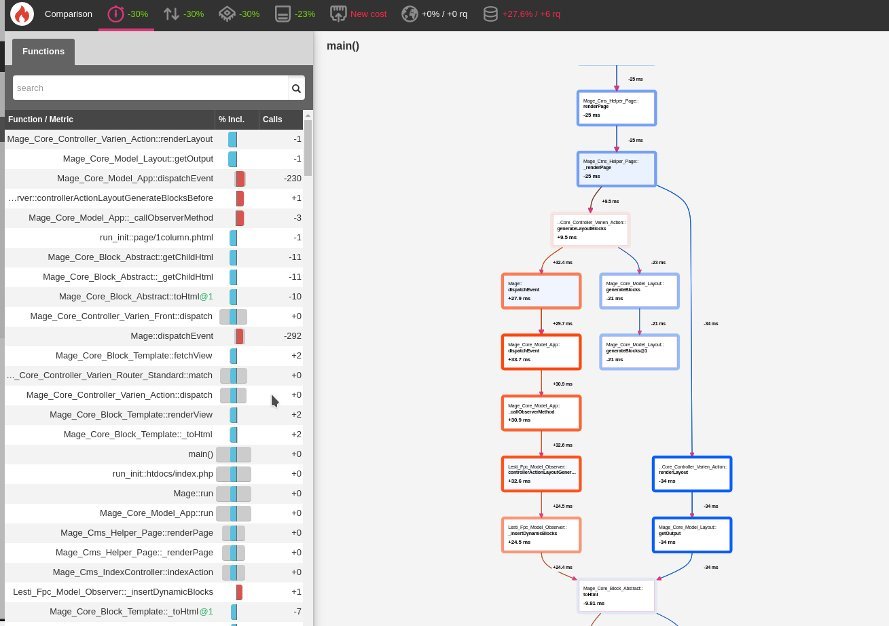Screen dimensions: 889x626
Task: Select run_init::page/1column.phtml row
Action: click(154, 238)
